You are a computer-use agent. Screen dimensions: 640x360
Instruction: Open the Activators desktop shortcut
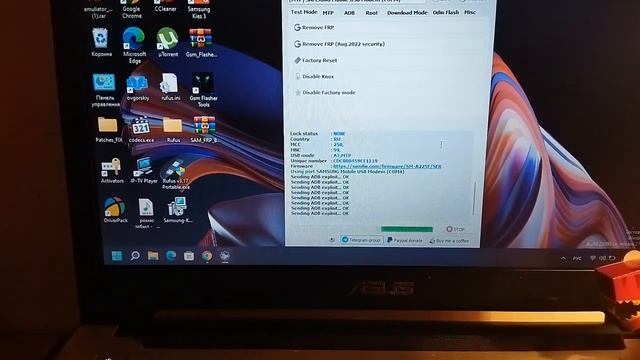pyautogui.click(x=111, y=170)
